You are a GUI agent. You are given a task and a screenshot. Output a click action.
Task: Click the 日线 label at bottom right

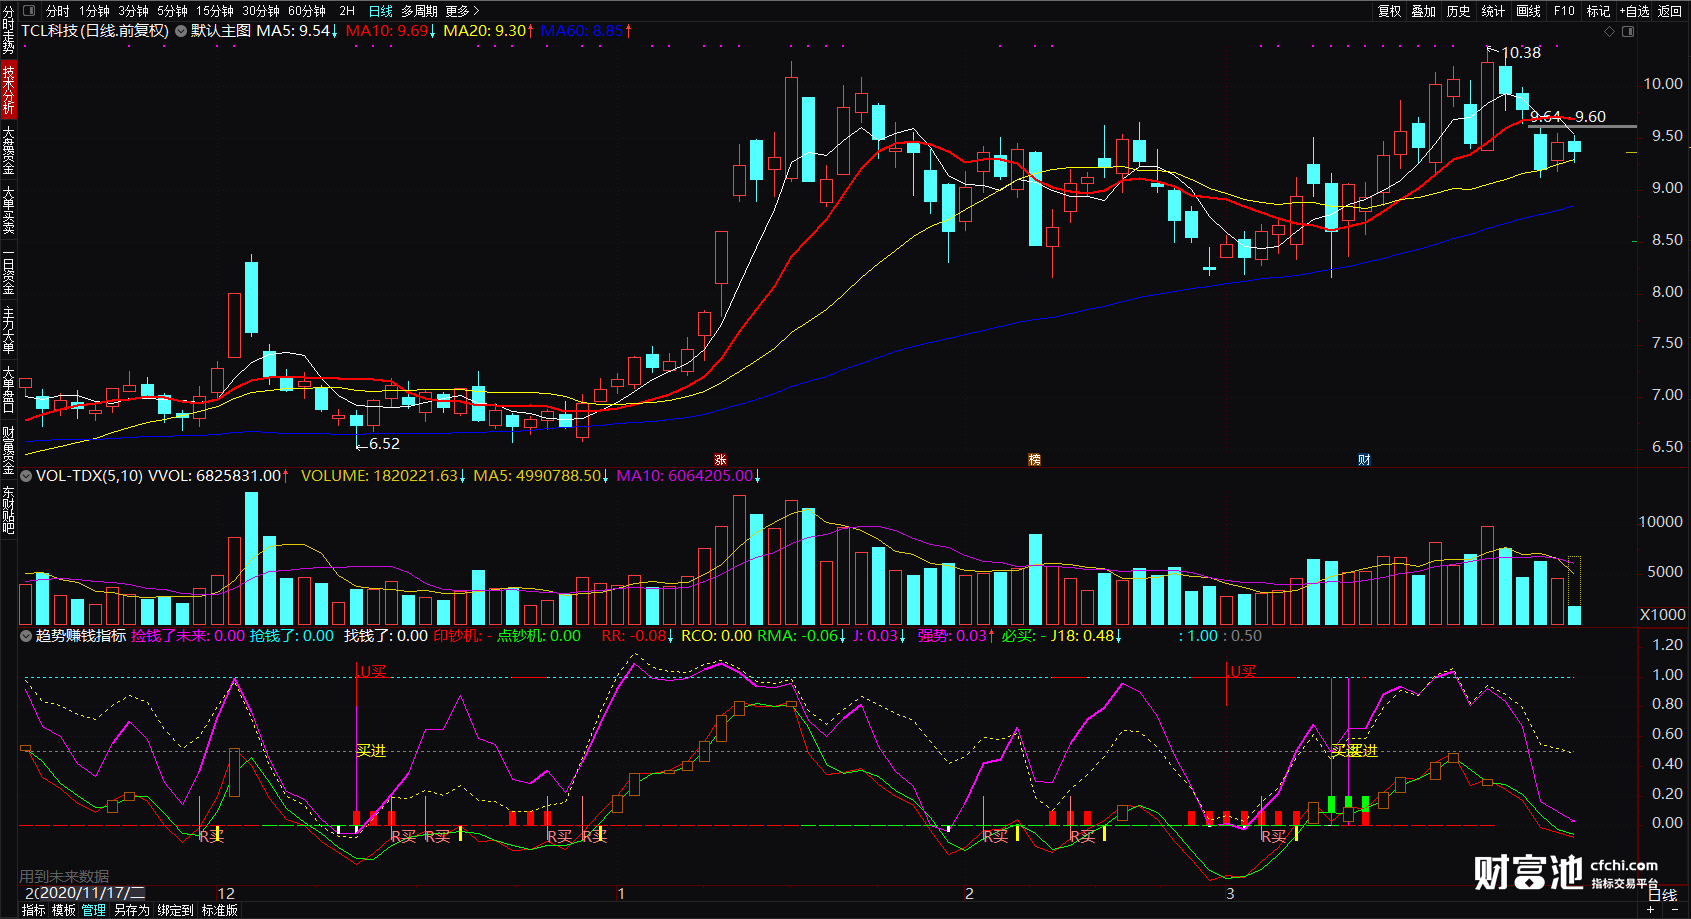[1663, 895]
